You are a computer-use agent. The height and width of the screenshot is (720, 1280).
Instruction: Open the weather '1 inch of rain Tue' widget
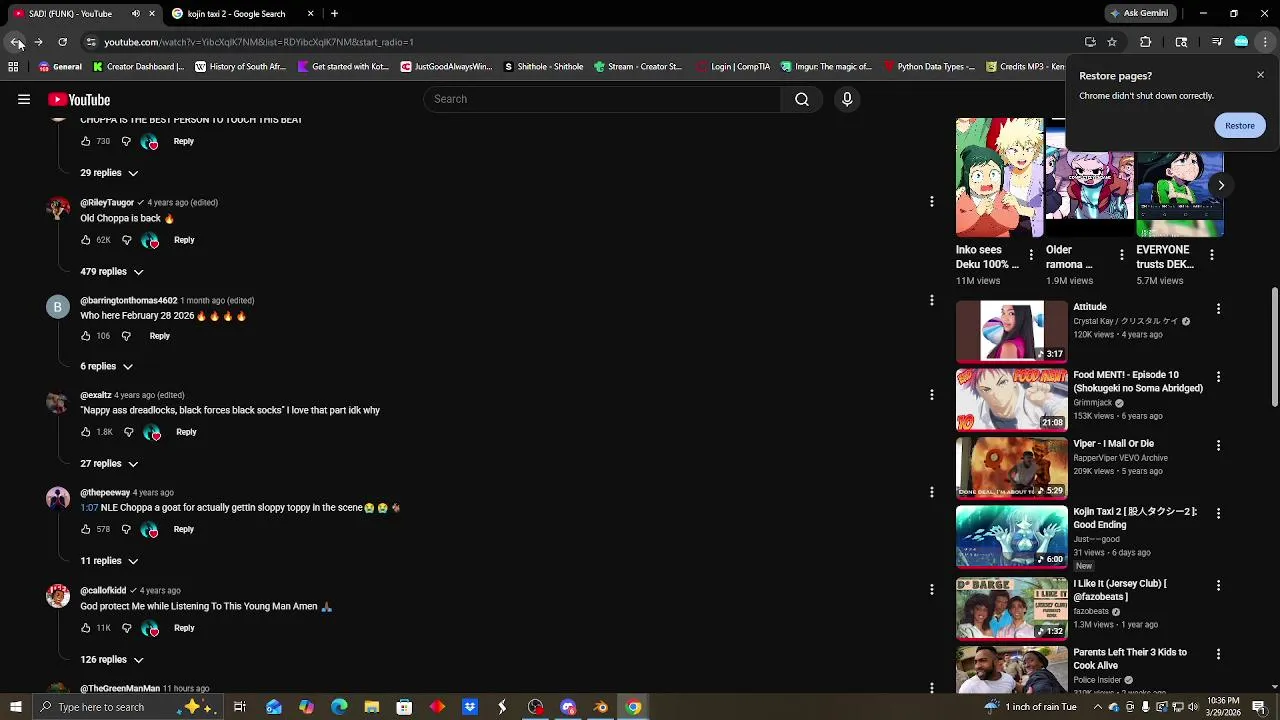(1030, 707)
